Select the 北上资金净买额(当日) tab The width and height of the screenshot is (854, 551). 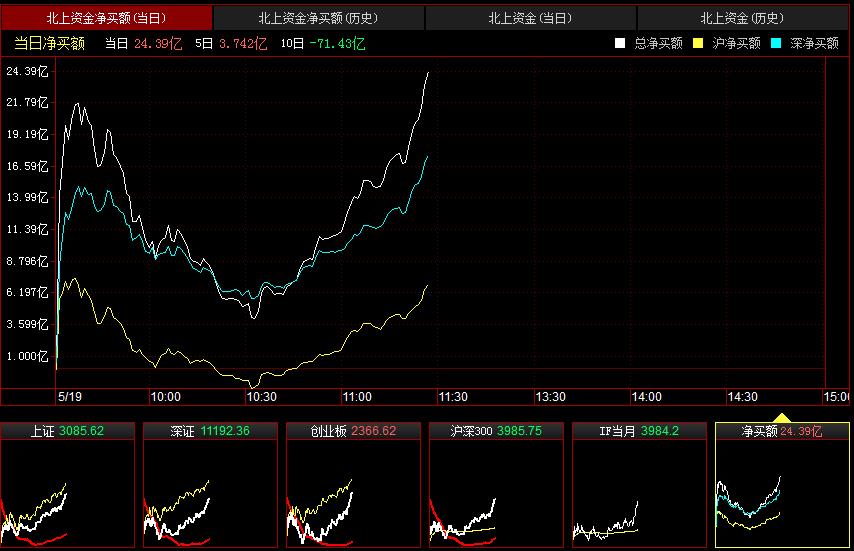(107, 18)
